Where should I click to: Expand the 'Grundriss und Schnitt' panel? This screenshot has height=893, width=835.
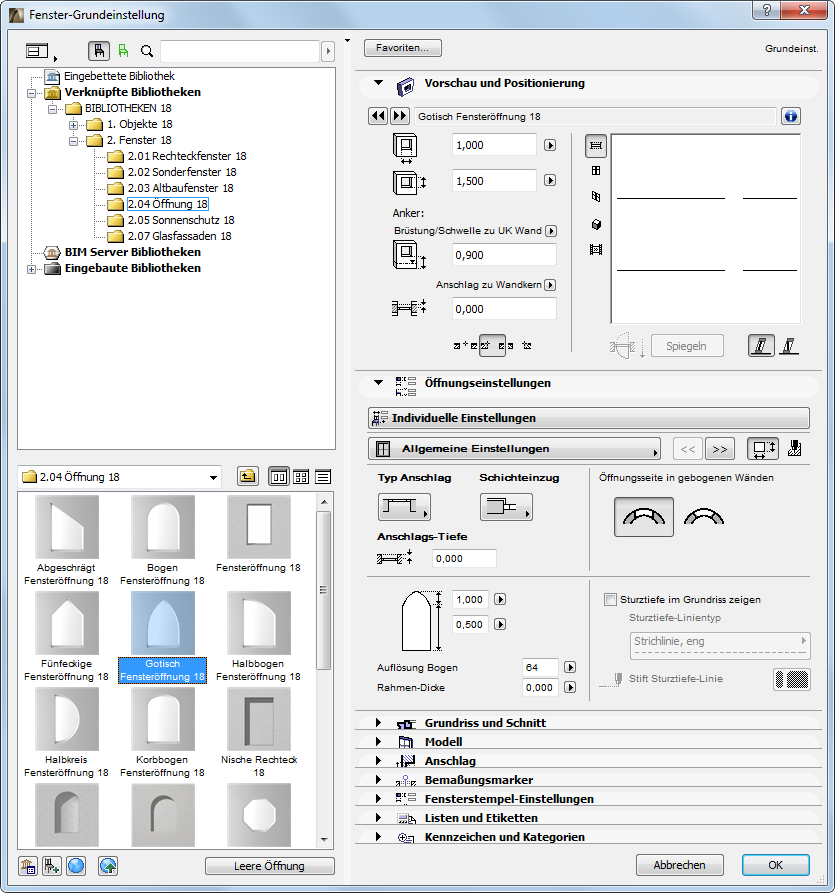pyautogui.click(x=378, y=722)
